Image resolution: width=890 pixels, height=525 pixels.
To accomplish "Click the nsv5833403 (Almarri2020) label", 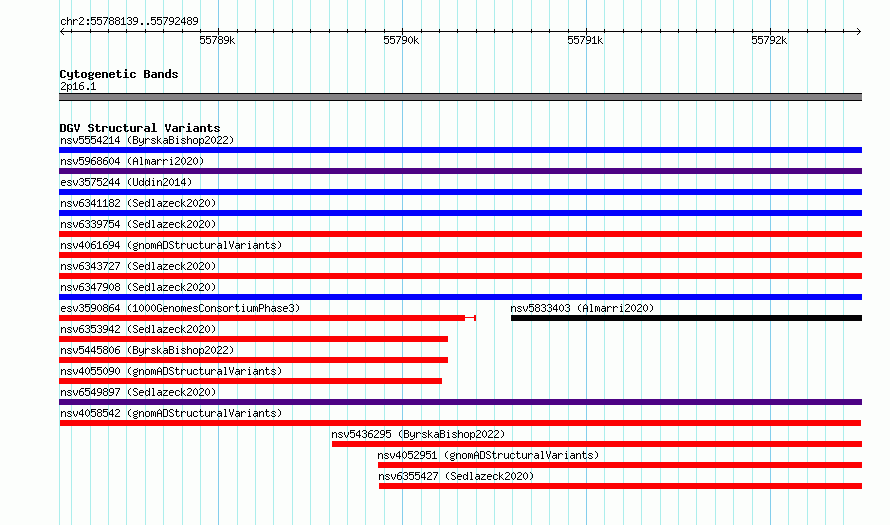I will 582,308.
